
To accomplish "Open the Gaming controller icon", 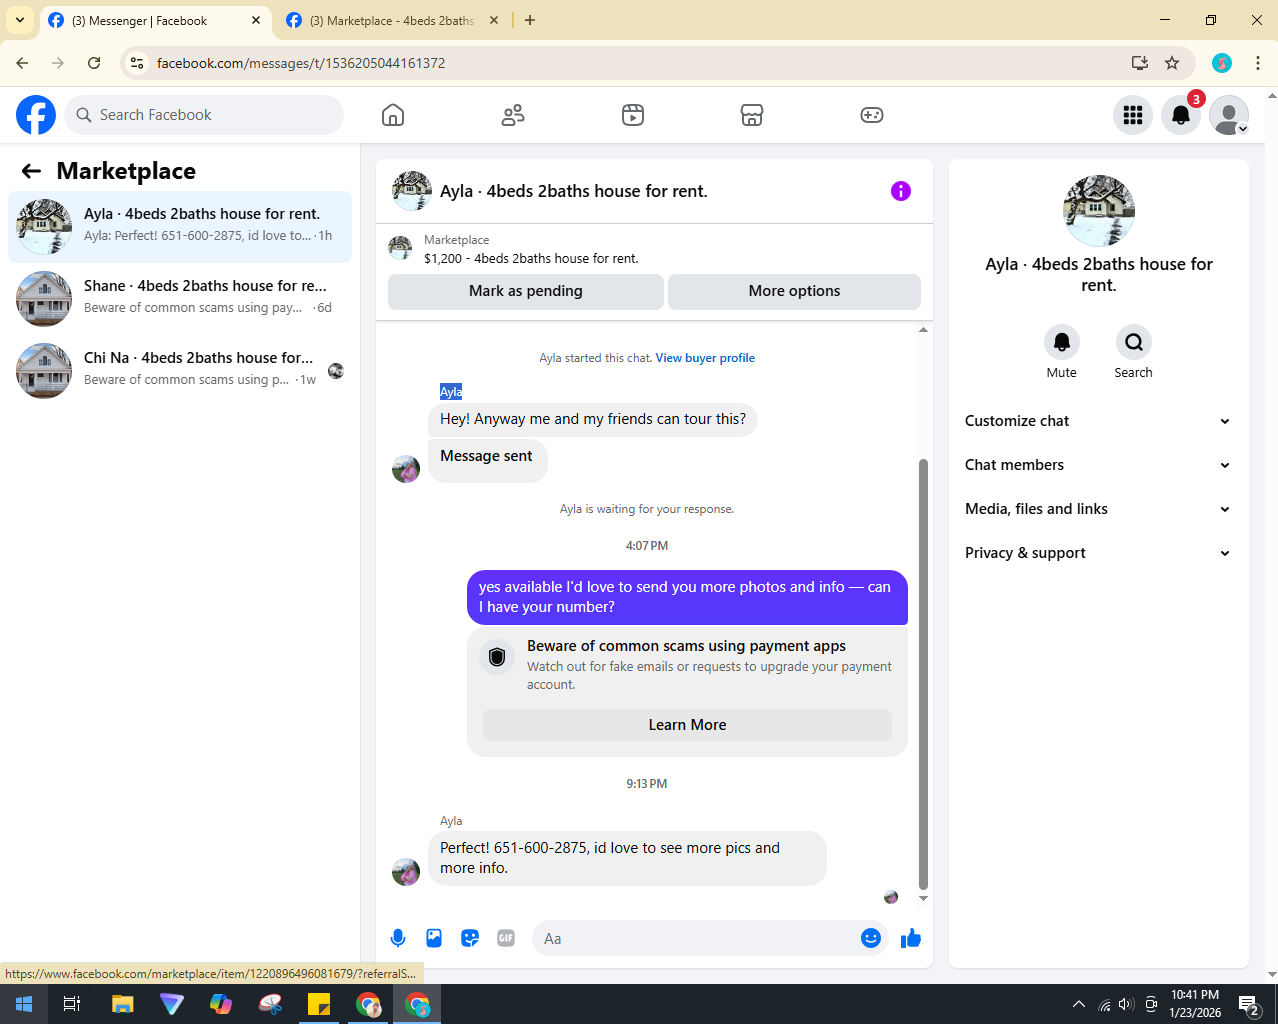I will [x=872, y=115].
